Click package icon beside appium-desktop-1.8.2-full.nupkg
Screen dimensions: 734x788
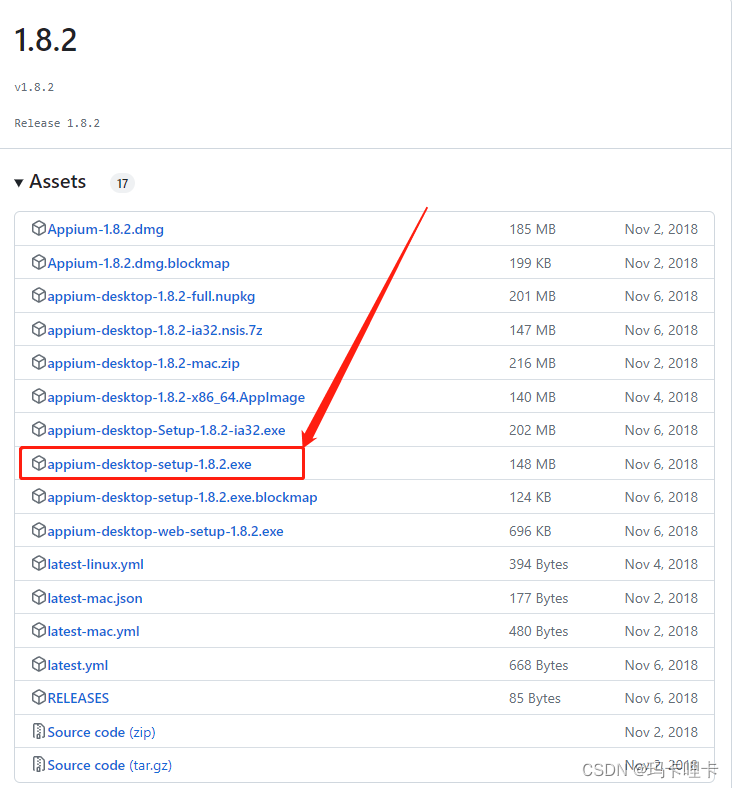[39, 296]
